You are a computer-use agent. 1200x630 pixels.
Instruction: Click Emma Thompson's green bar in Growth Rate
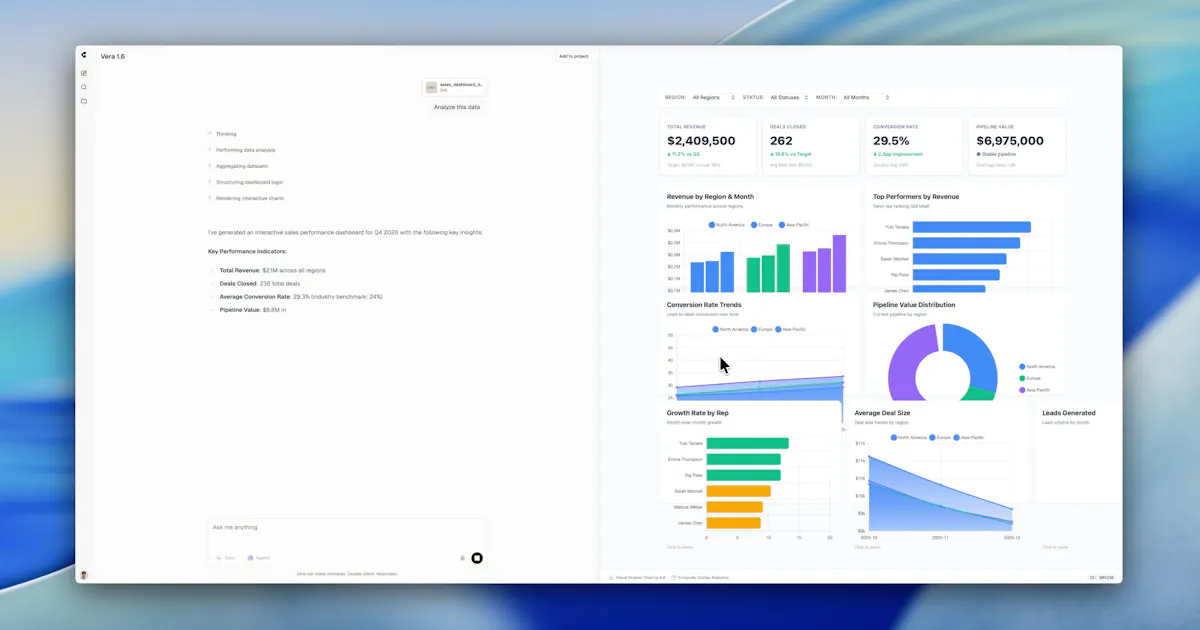pos(744,459)
